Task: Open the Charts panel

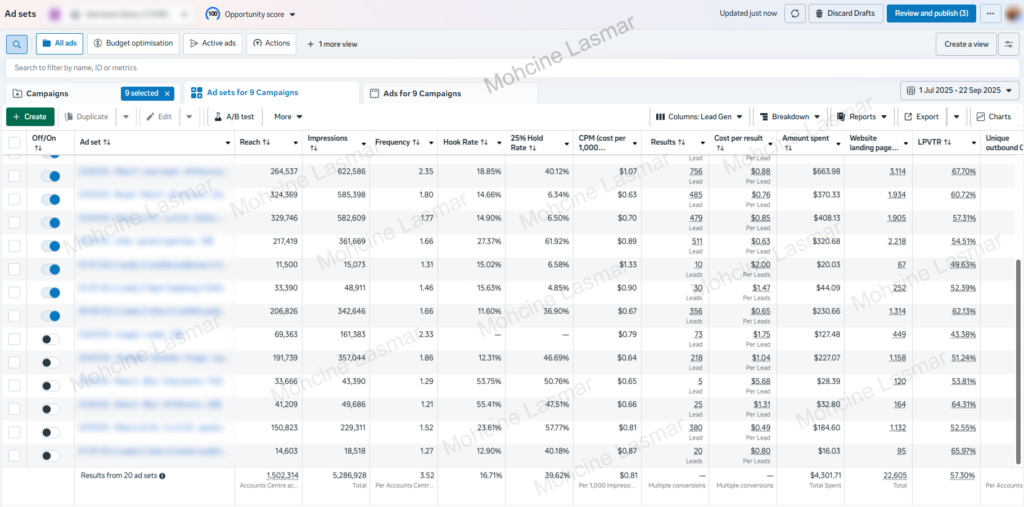Action: [993, 117]
